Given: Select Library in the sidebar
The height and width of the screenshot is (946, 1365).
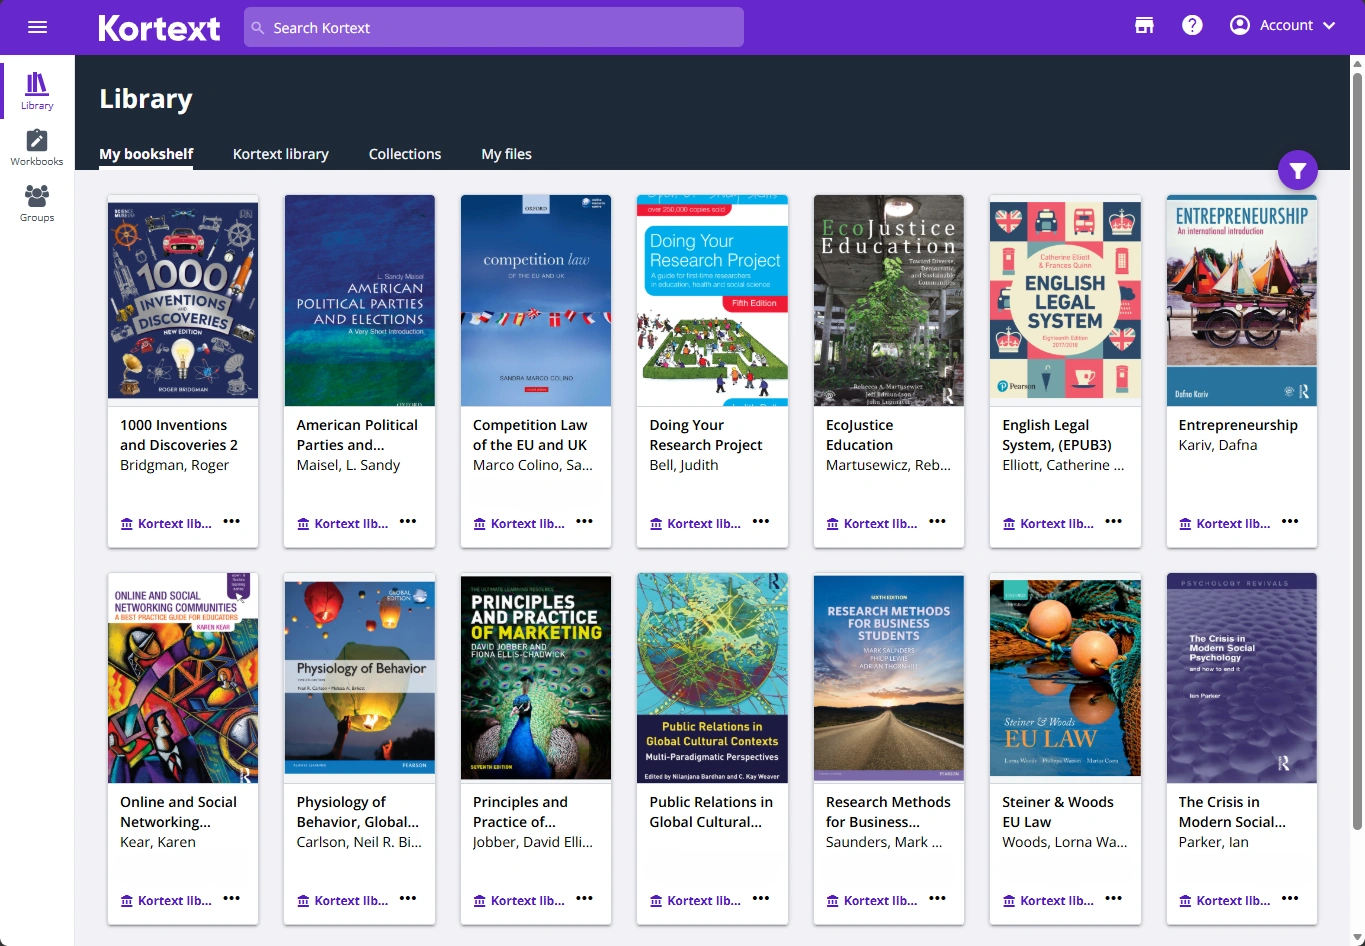Looking at the screenshot, I should pyautogui.click(x=37, y=91).
